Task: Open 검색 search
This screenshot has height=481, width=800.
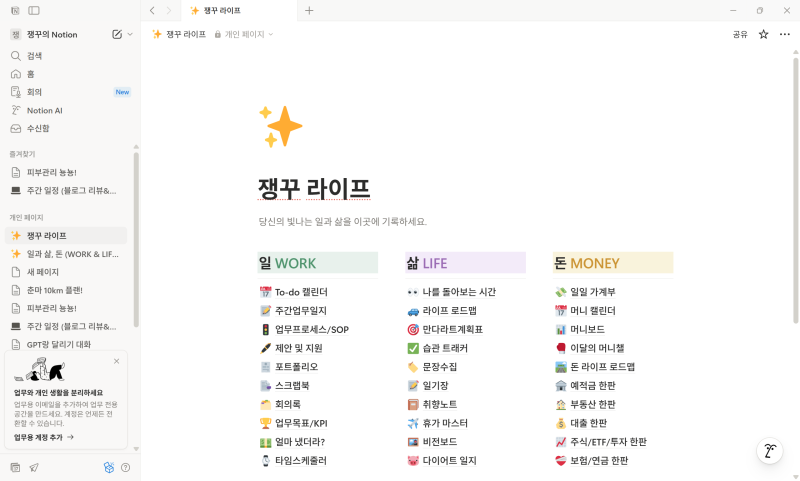Action: click(x=66, y=56)
